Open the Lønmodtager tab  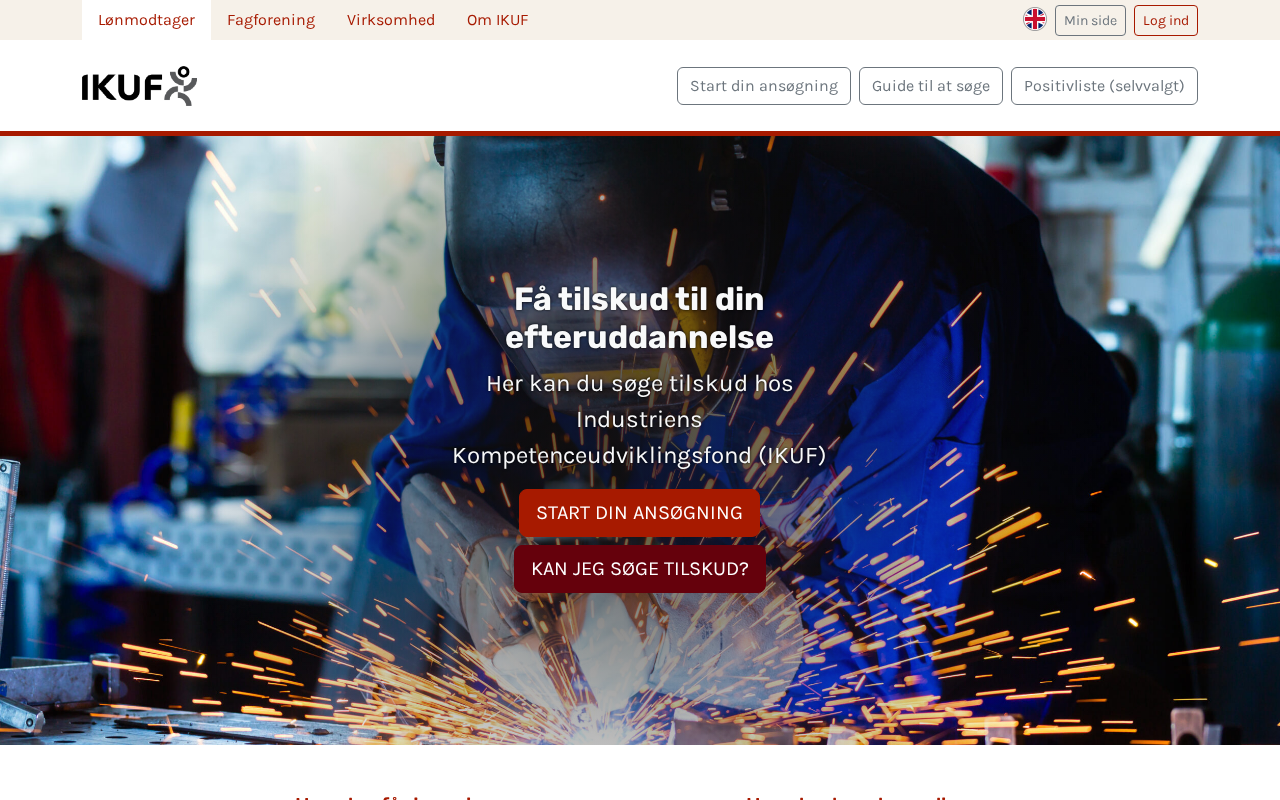[146, 20]
